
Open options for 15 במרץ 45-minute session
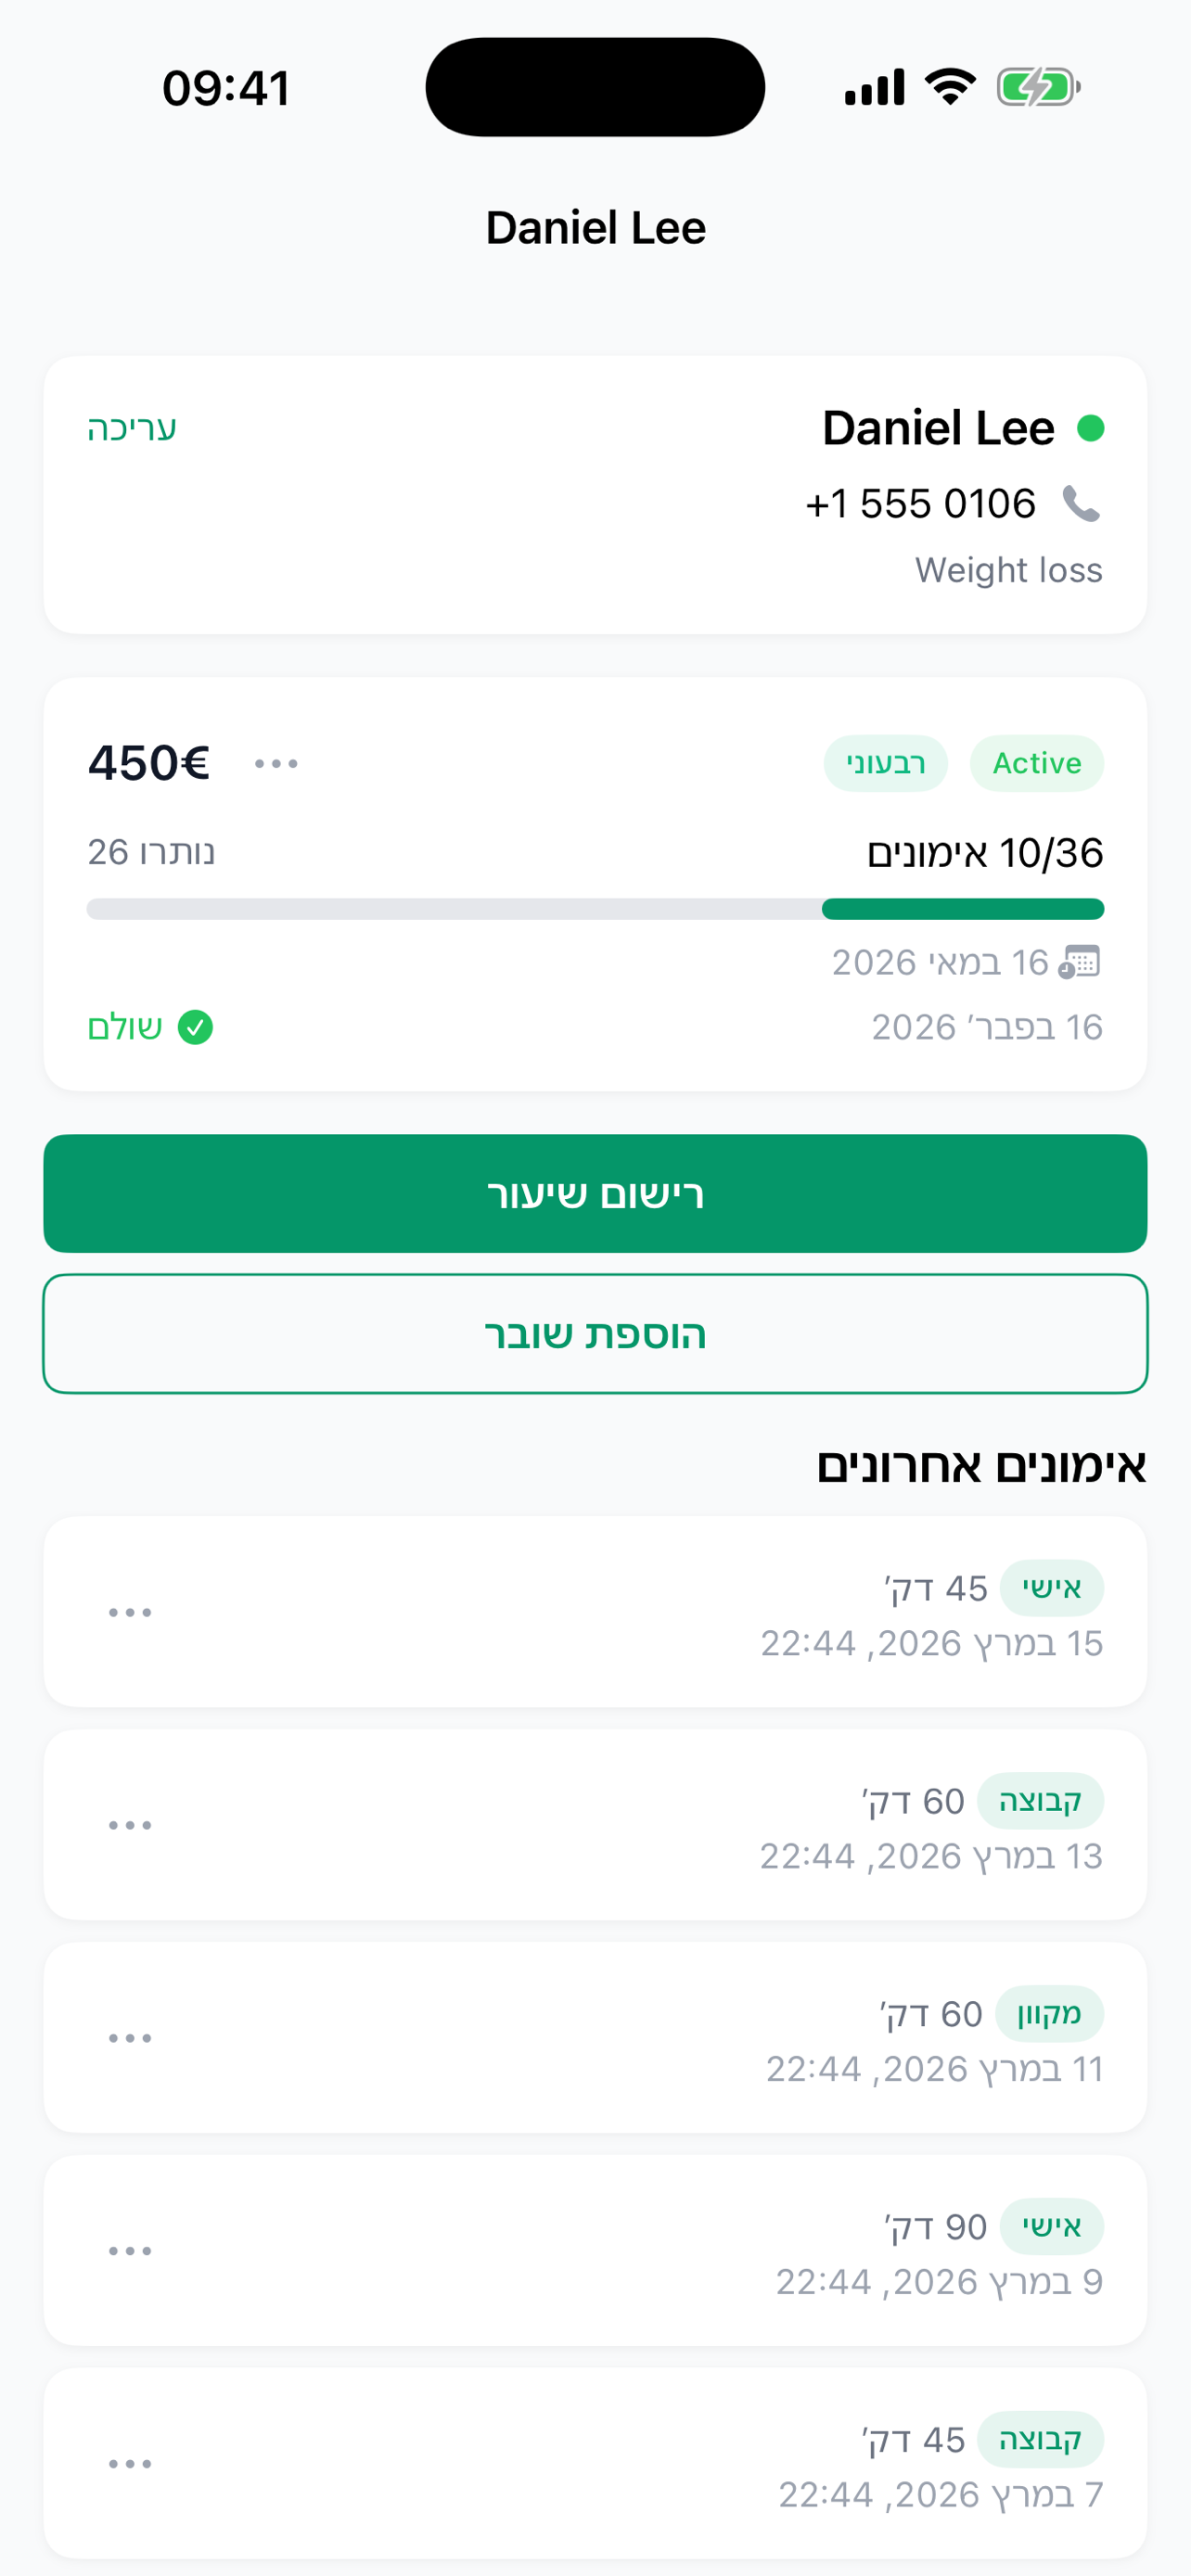[130, 1612]
